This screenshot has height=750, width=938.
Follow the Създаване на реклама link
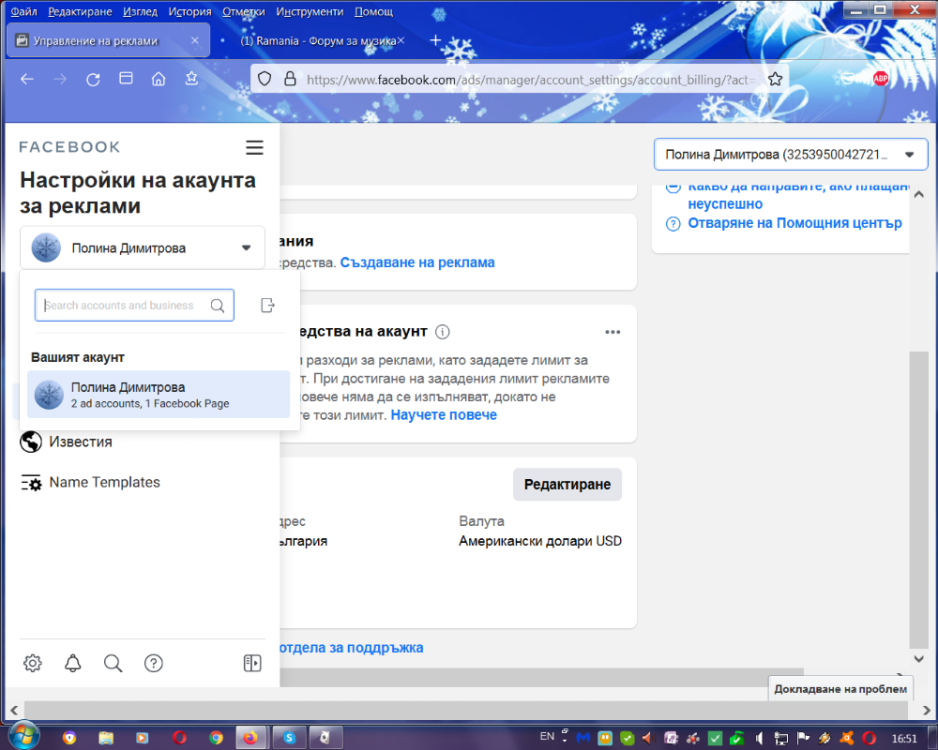(418, 263)
